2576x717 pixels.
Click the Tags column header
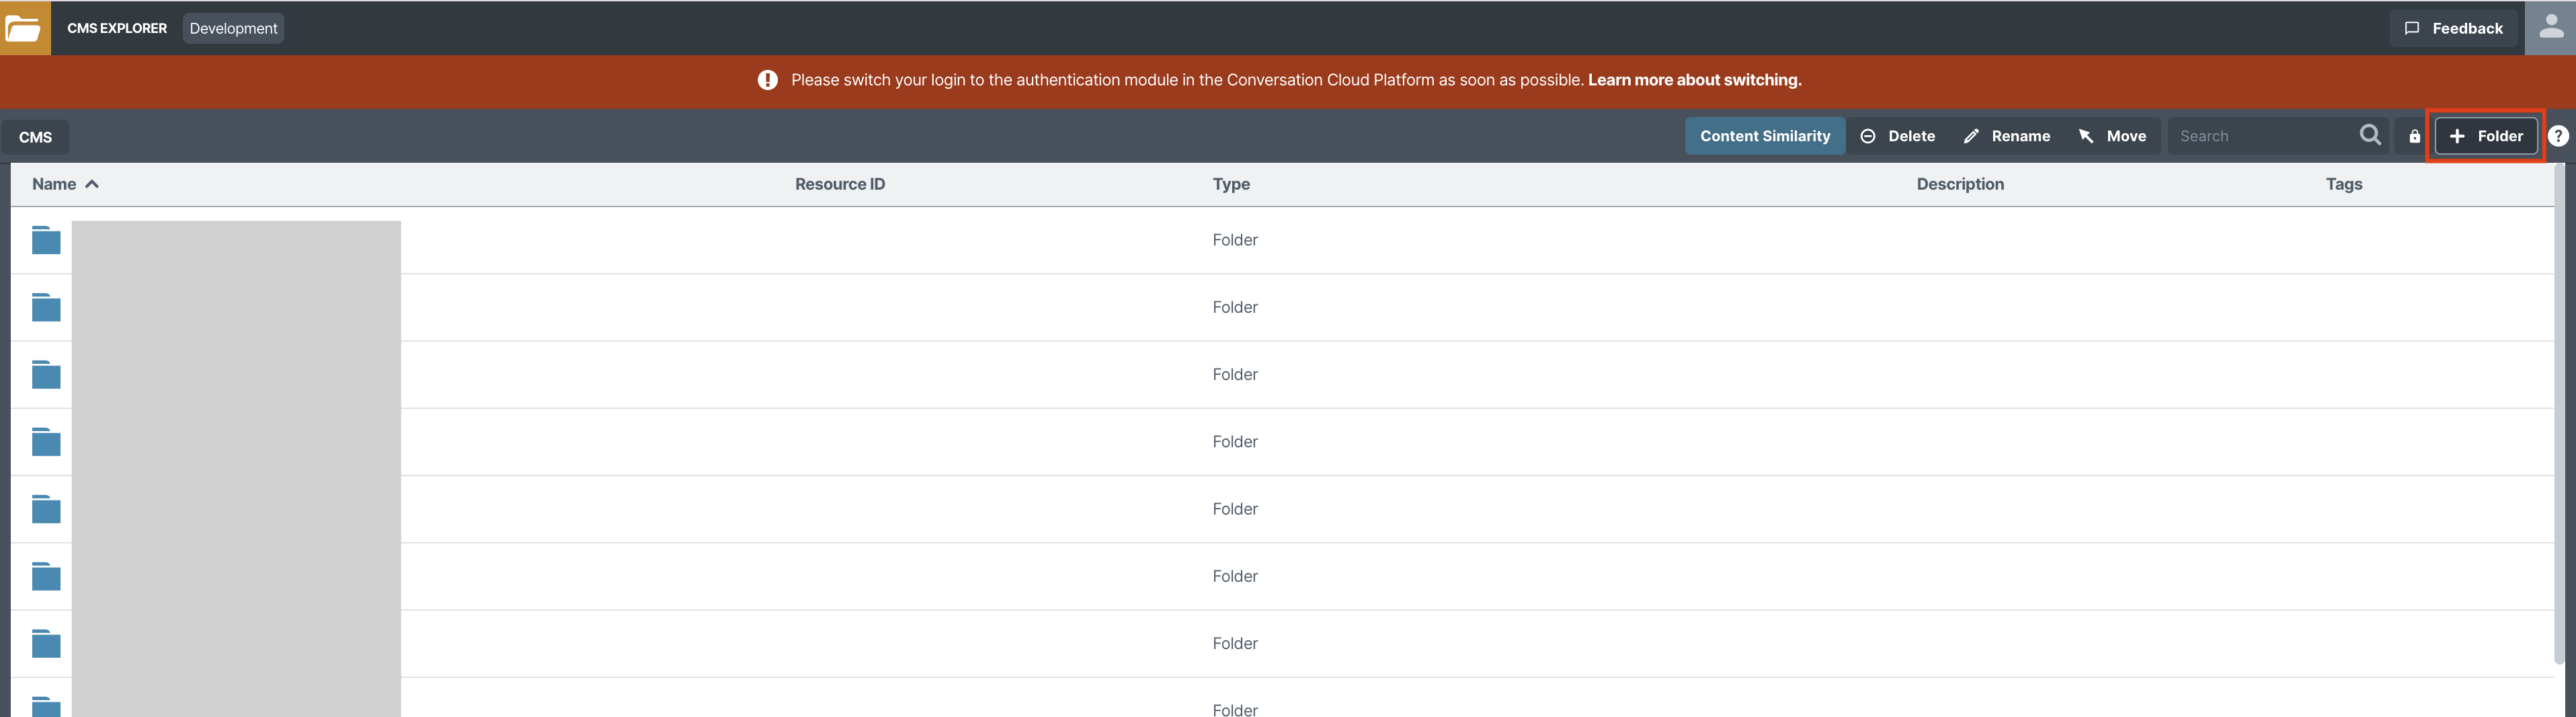(2343, 184)
